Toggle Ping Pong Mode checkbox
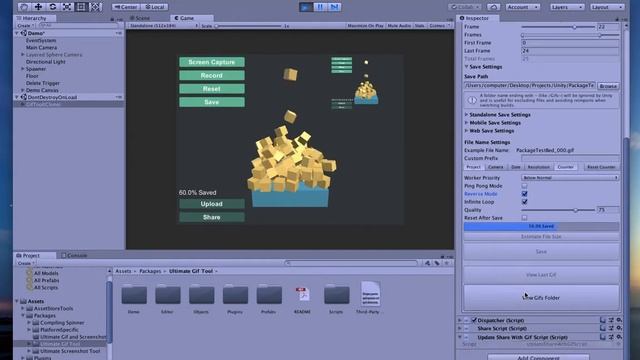Viewport: 640px width, 360px height. pyautogui.click(x=524, y=186)
